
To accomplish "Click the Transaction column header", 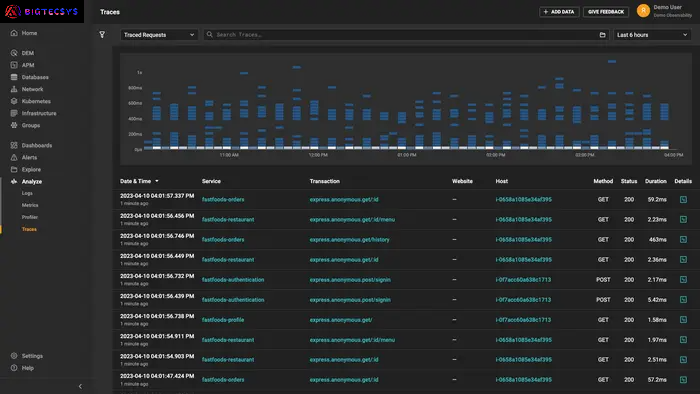I will click(x=325, y=181).
